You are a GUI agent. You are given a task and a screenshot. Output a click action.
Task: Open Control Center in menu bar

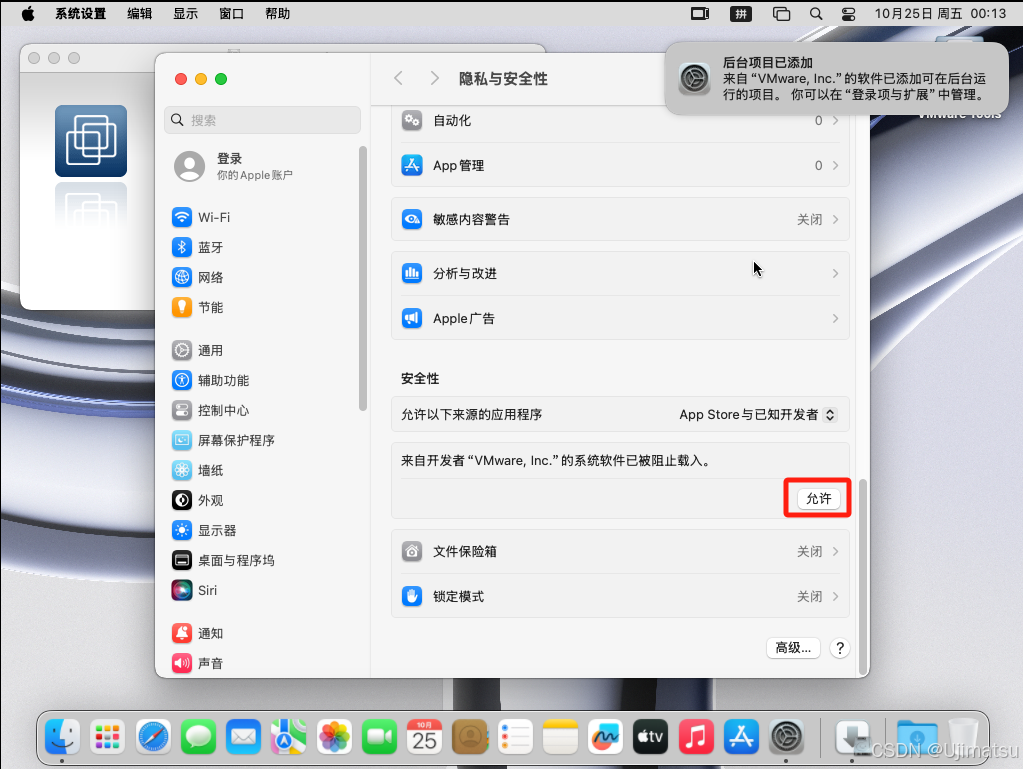pos(848,14)
